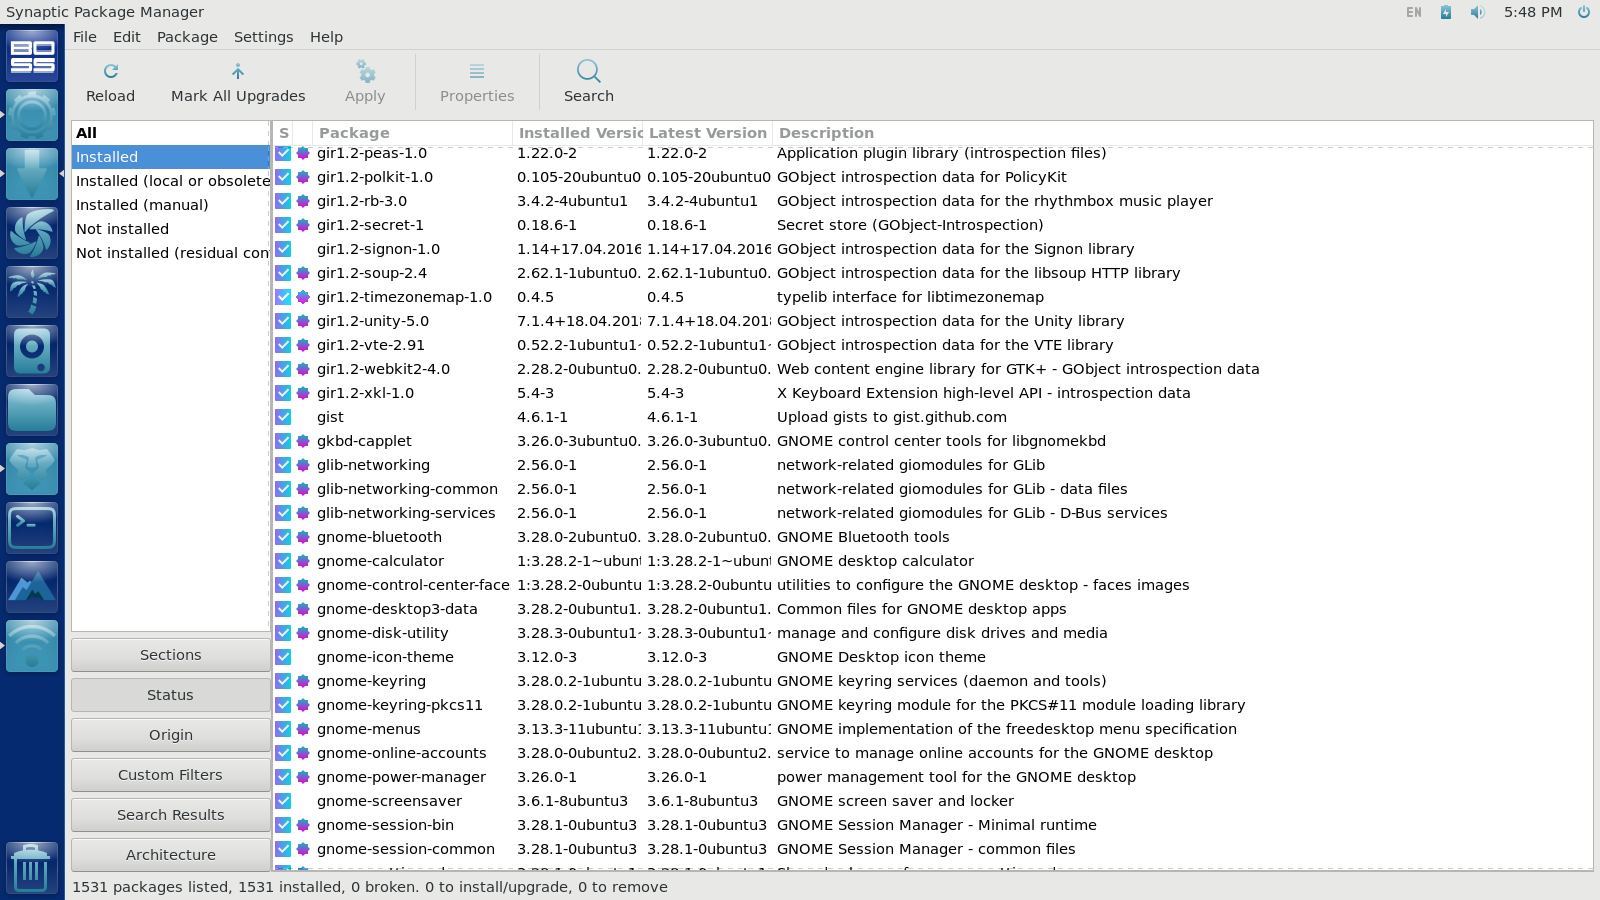This screenshot has width=1600, height=900.
Task: Open the Package menu
Action: tap(187, 37)
